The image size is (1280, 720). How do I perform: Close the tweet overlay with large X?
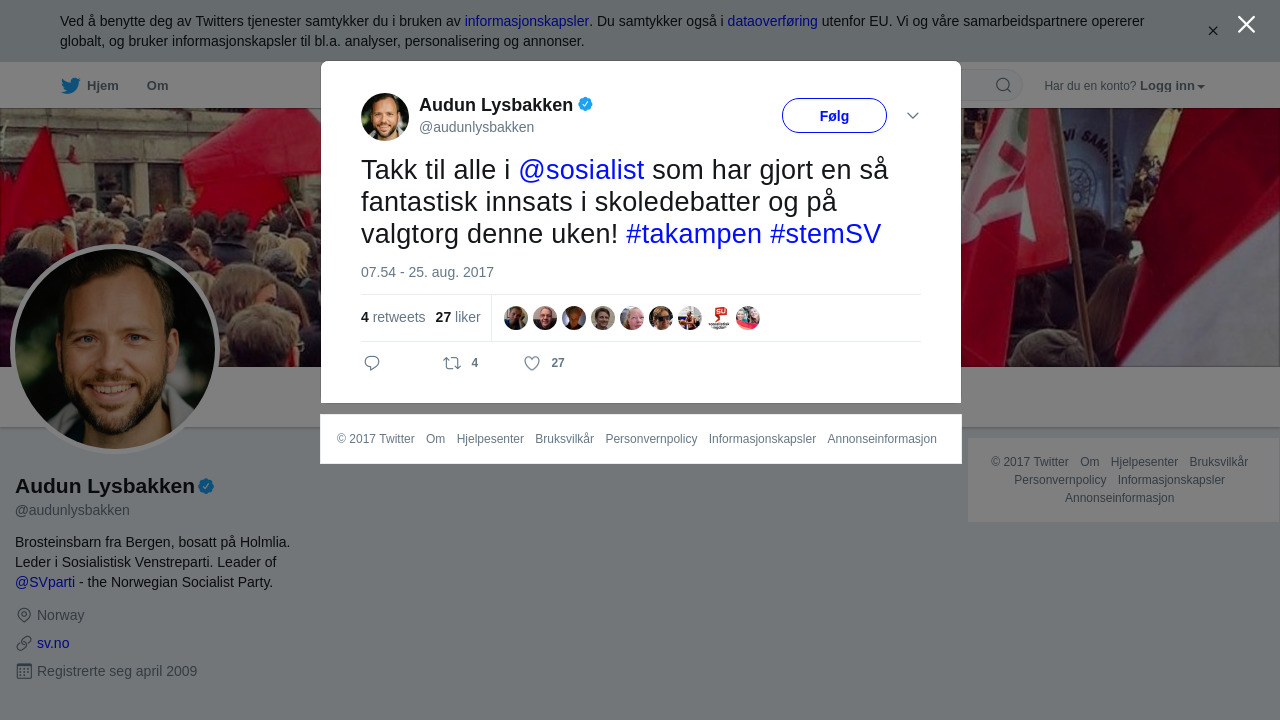[1246, 24]
